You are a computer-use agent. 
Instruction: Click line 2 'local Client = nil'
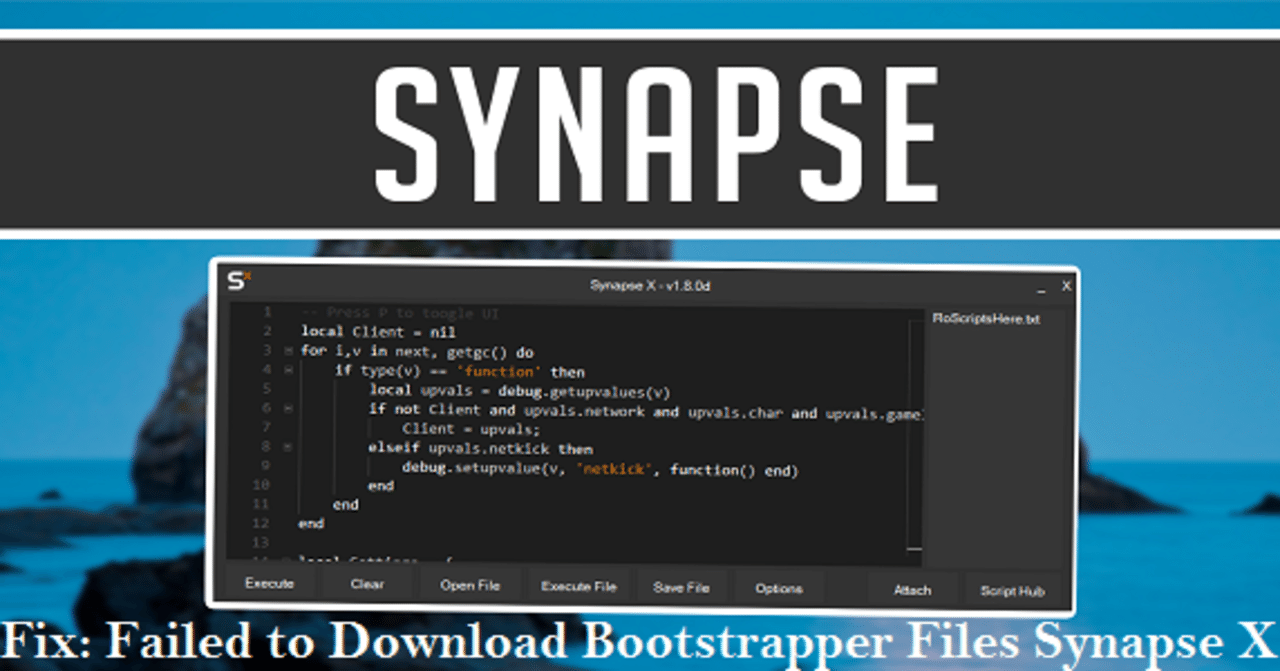tap(378, 332)
